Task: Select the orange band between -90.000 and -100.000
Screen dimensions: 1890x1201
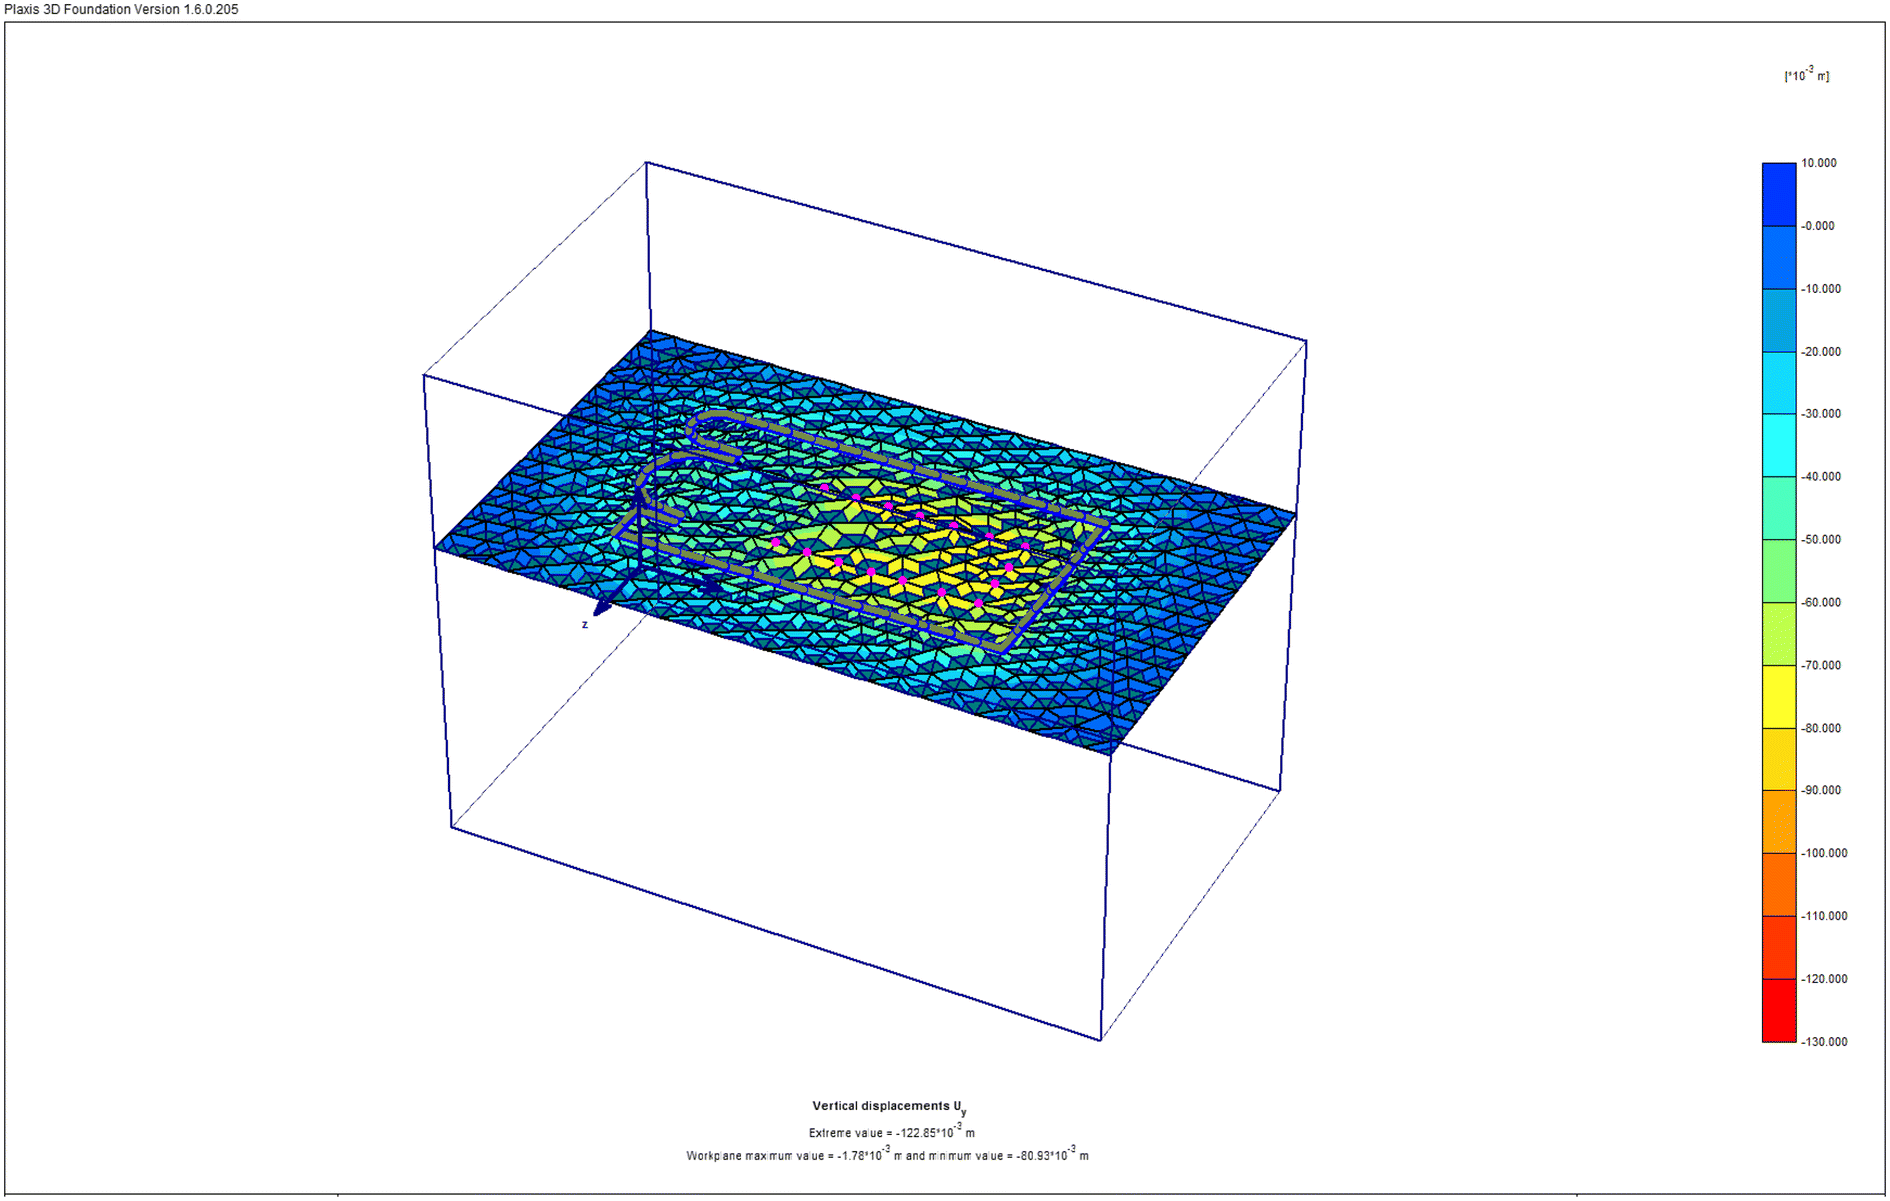Action: coord(1779,823)
